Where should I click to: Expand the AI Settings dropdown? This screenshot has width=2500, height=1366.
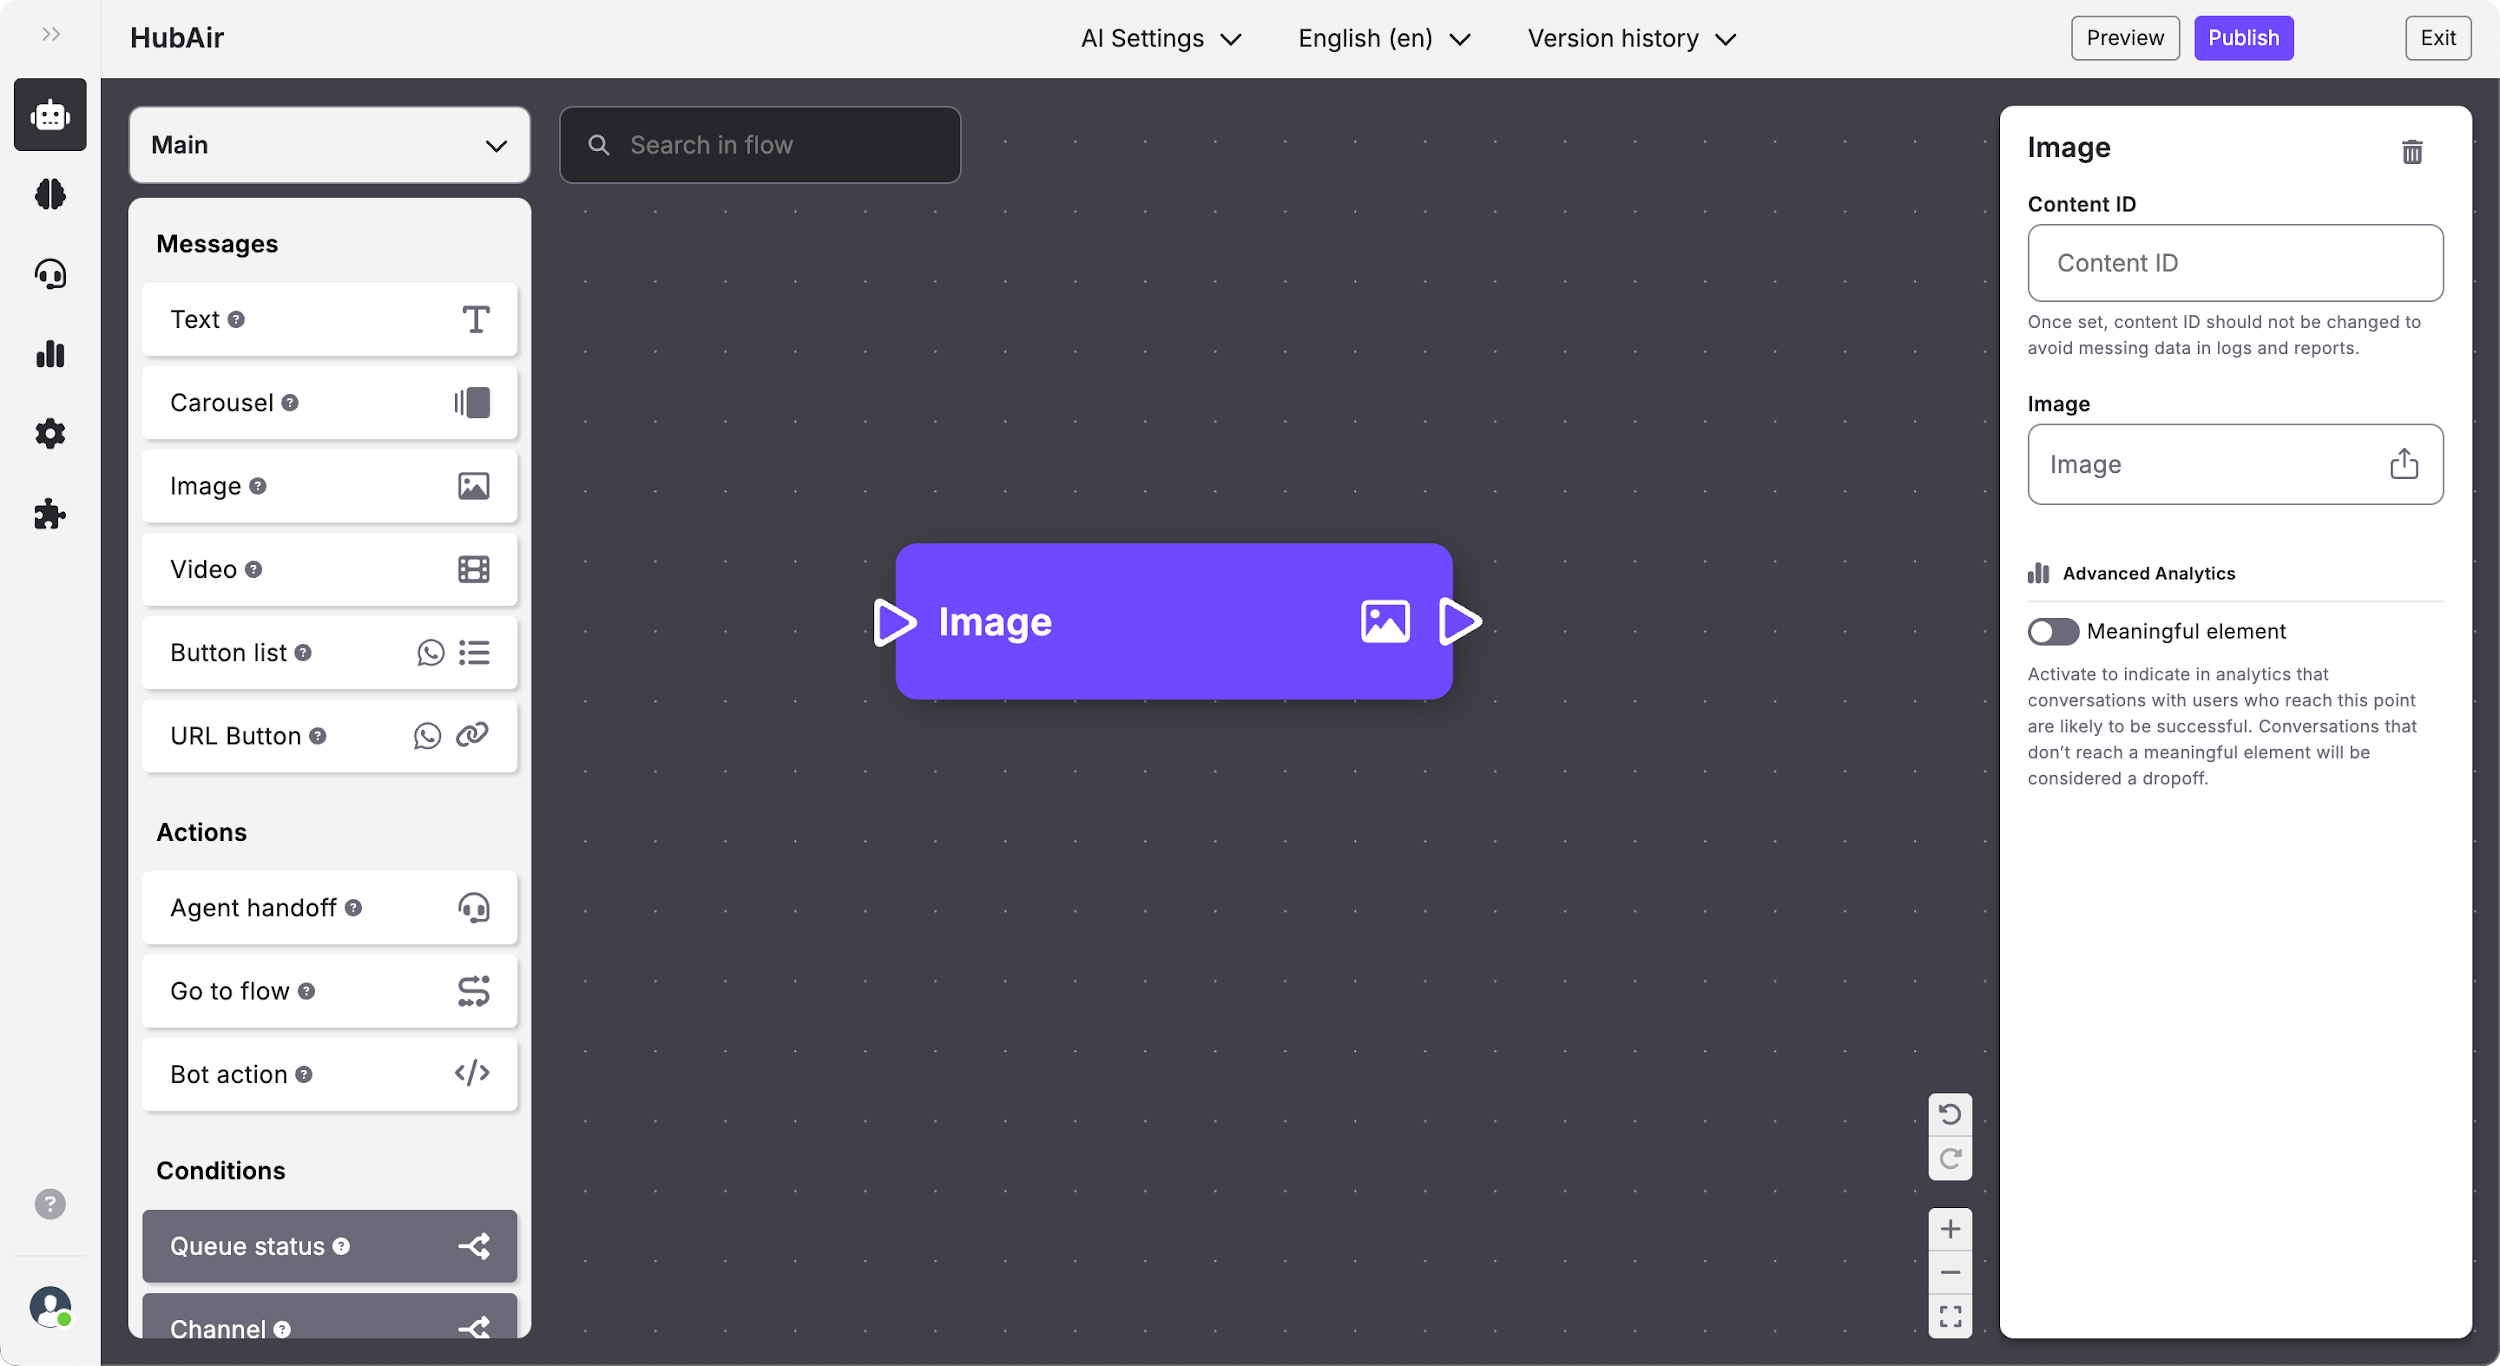tap(1160, 38)
